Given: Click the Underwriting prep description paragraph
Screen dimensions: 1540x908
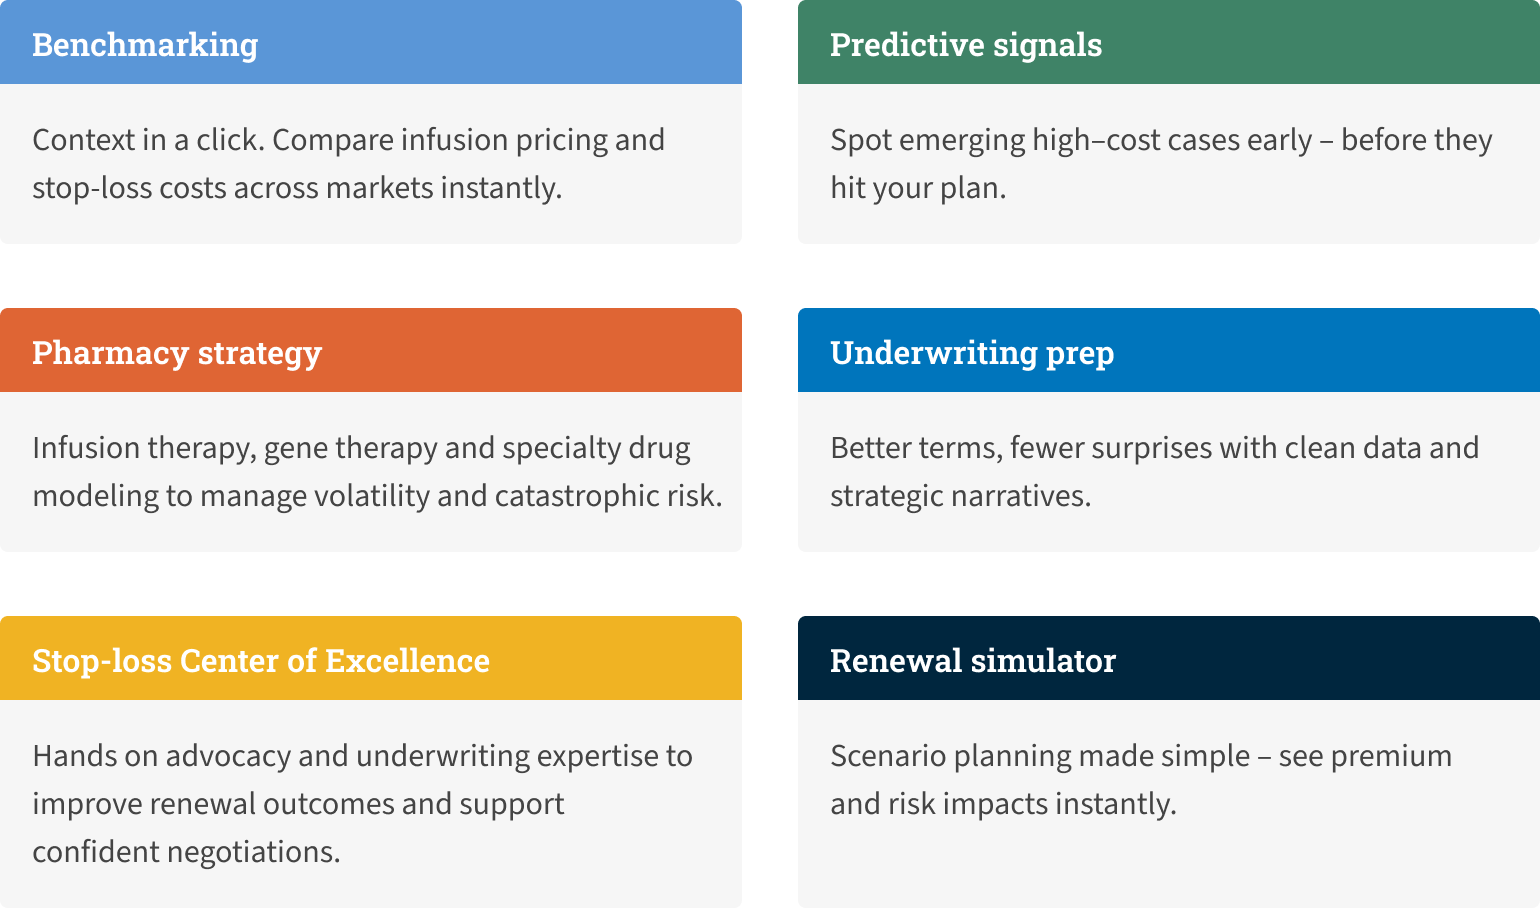Looking at the screenshot, I should coord(1154,472).
